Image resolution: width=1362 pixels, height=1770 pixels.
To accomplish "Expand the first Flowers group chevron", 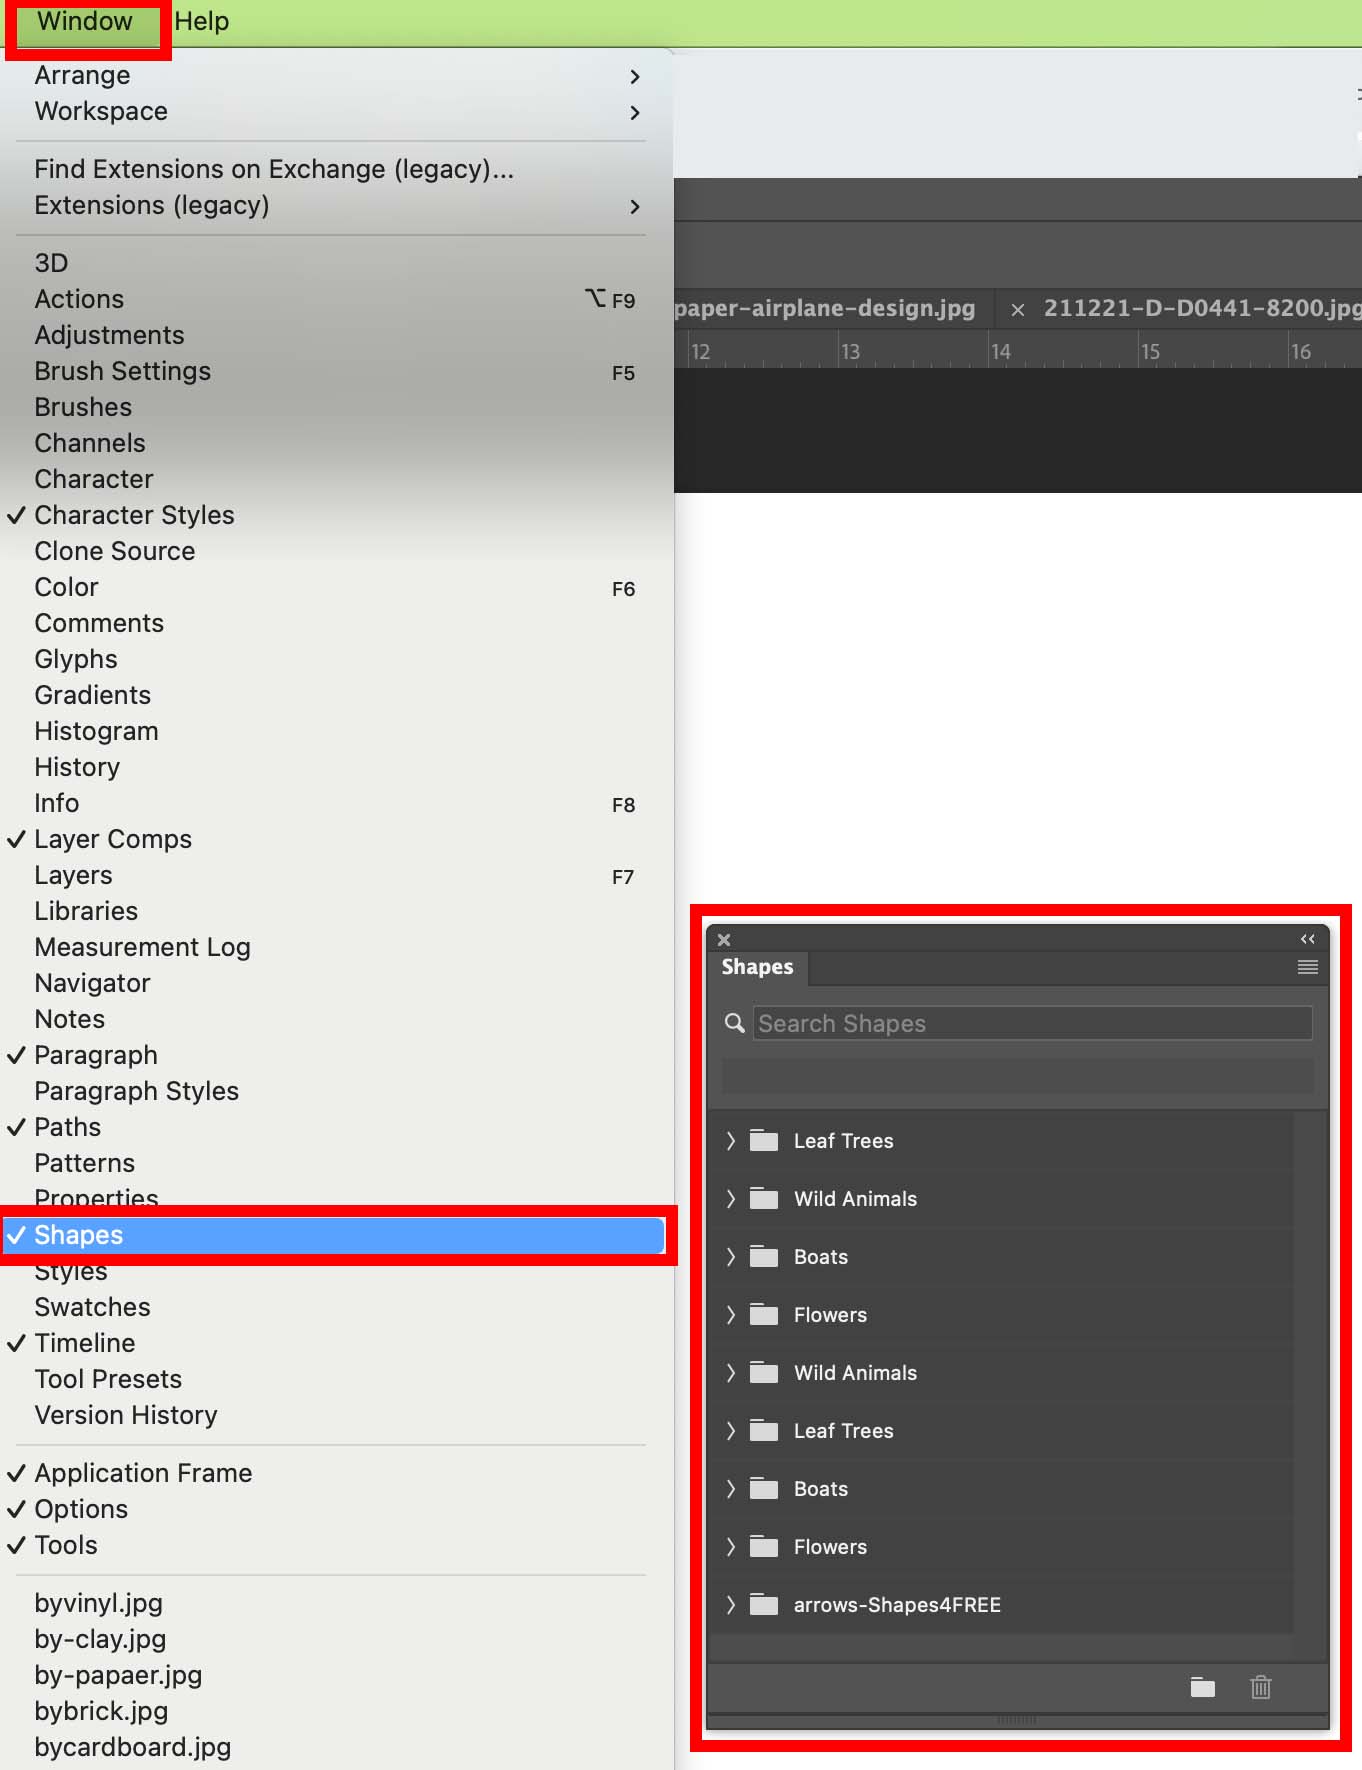I will coord(731,1315).
